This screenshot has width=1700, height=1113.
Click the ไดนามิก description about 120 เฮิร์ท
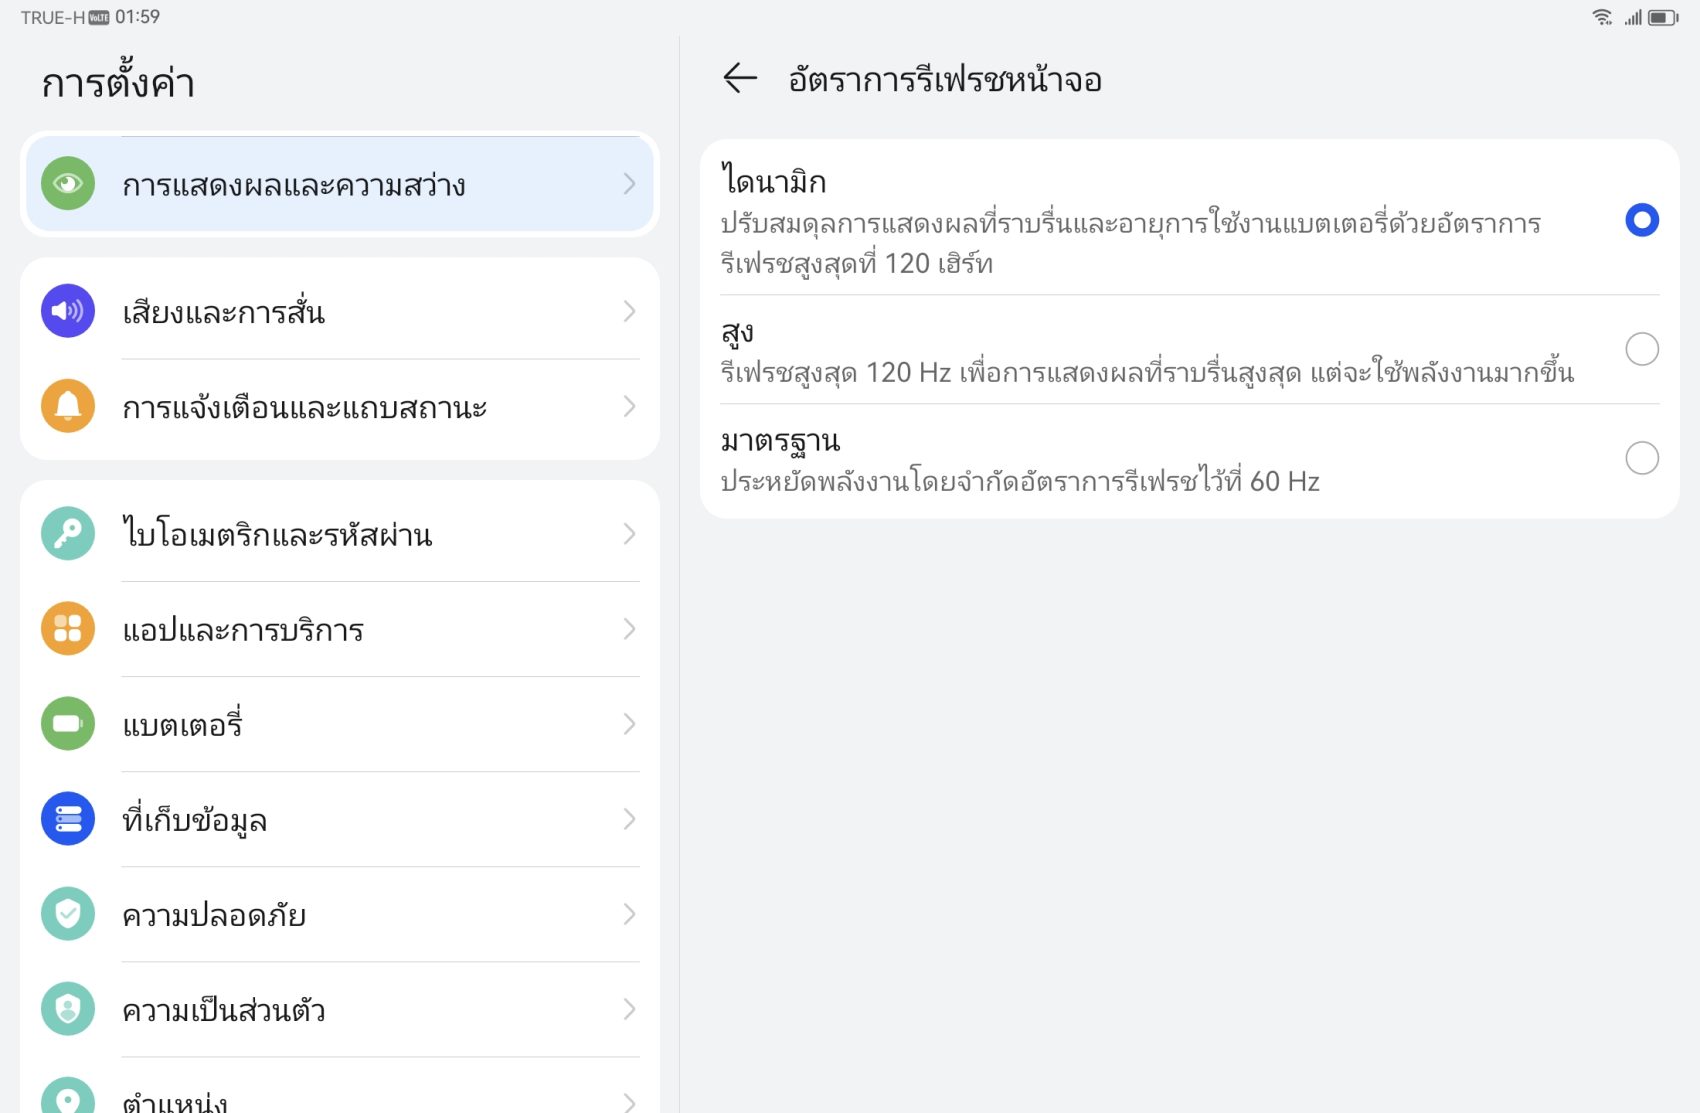pyautogui.click(x=1130, y=242)
